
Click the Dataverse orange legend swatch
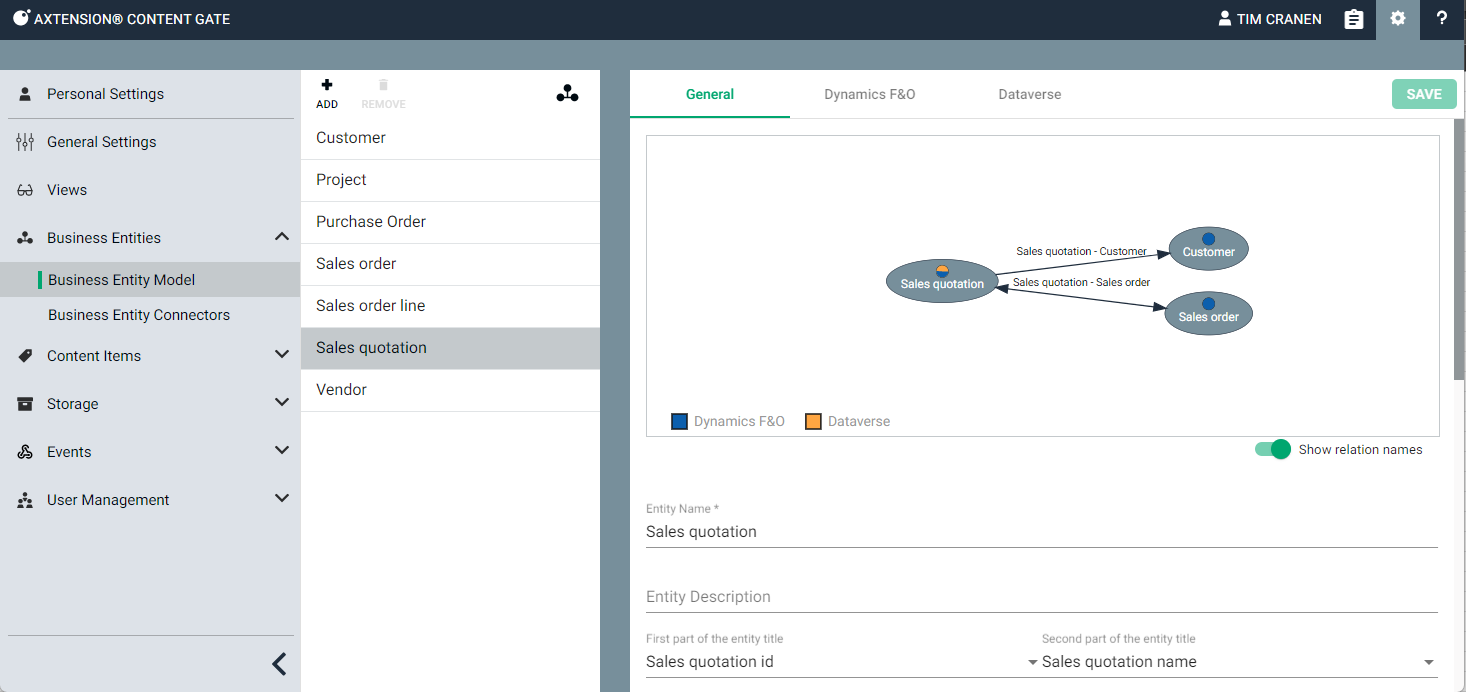point(813,422)
